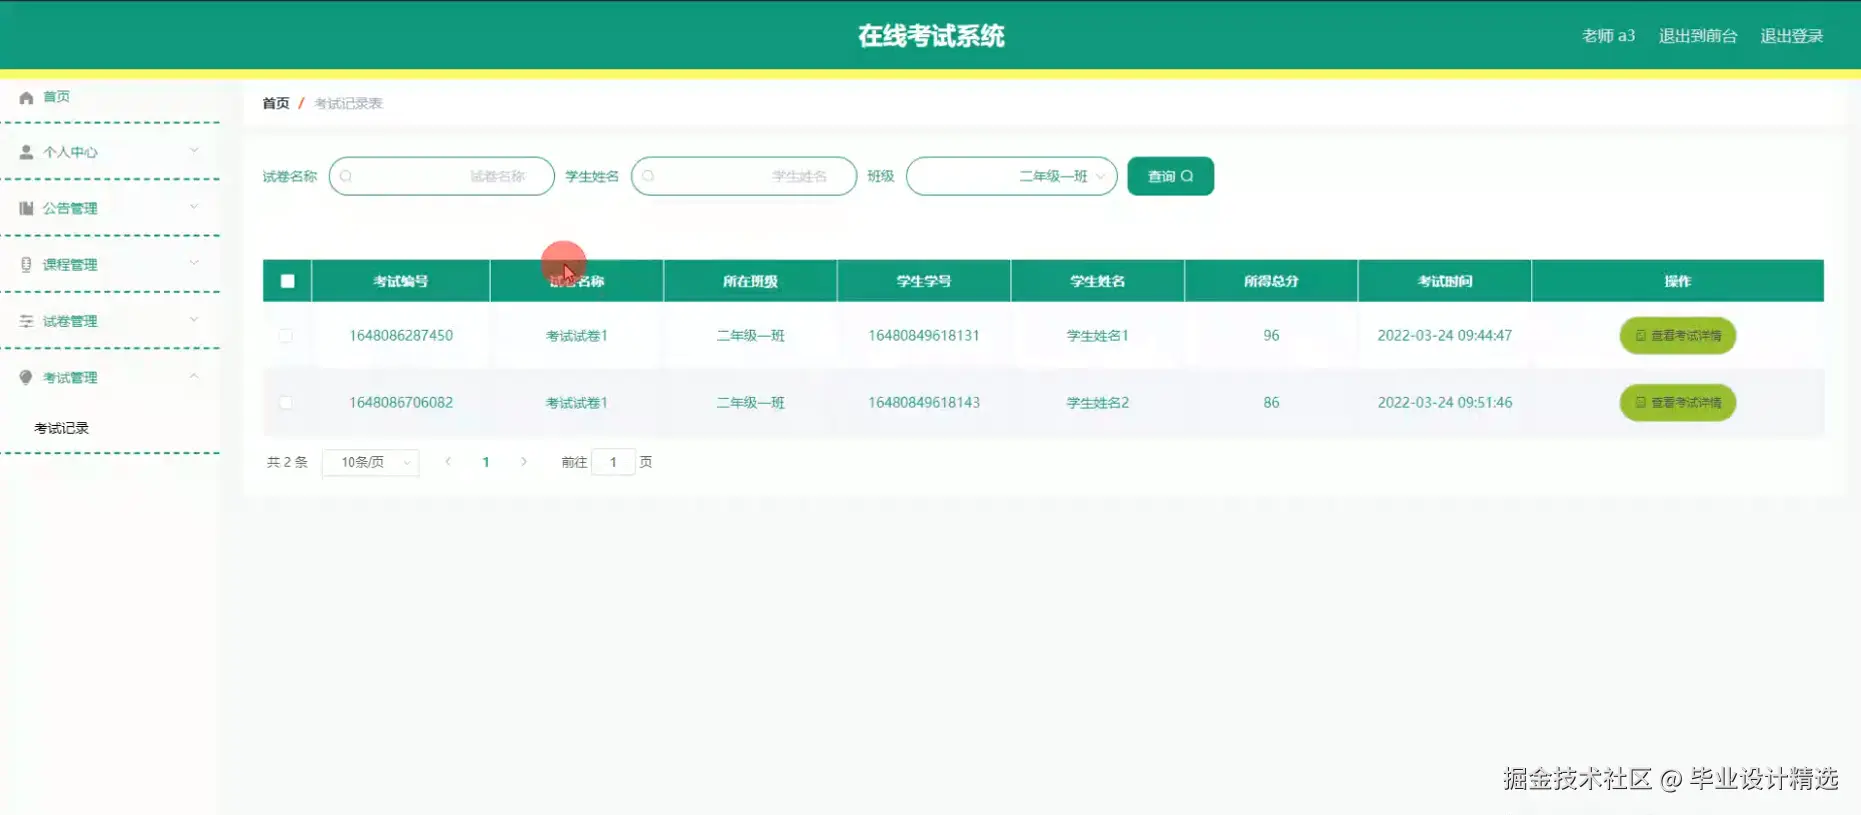Select page number 1 in pagination
The height and width of the screenshot is (815, 1861).
tap(486, 462)
